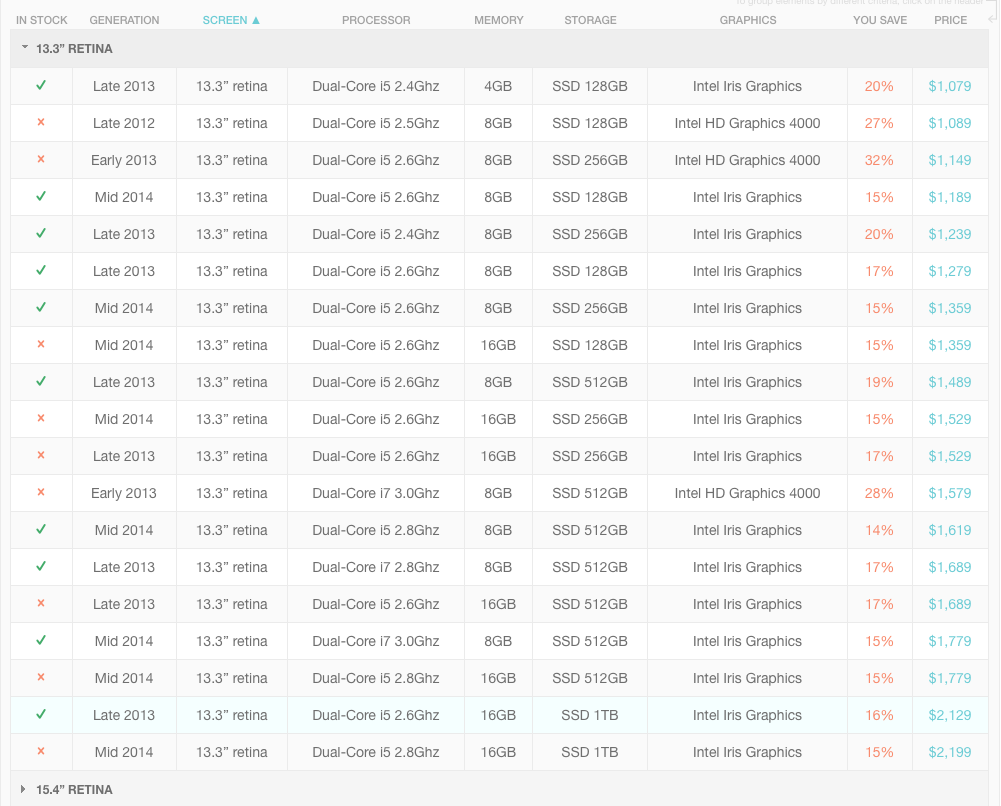Click SSD 1TB in the $2,129 row
Viewport: 1001px width, 806px height.
[x=590, y=715]
